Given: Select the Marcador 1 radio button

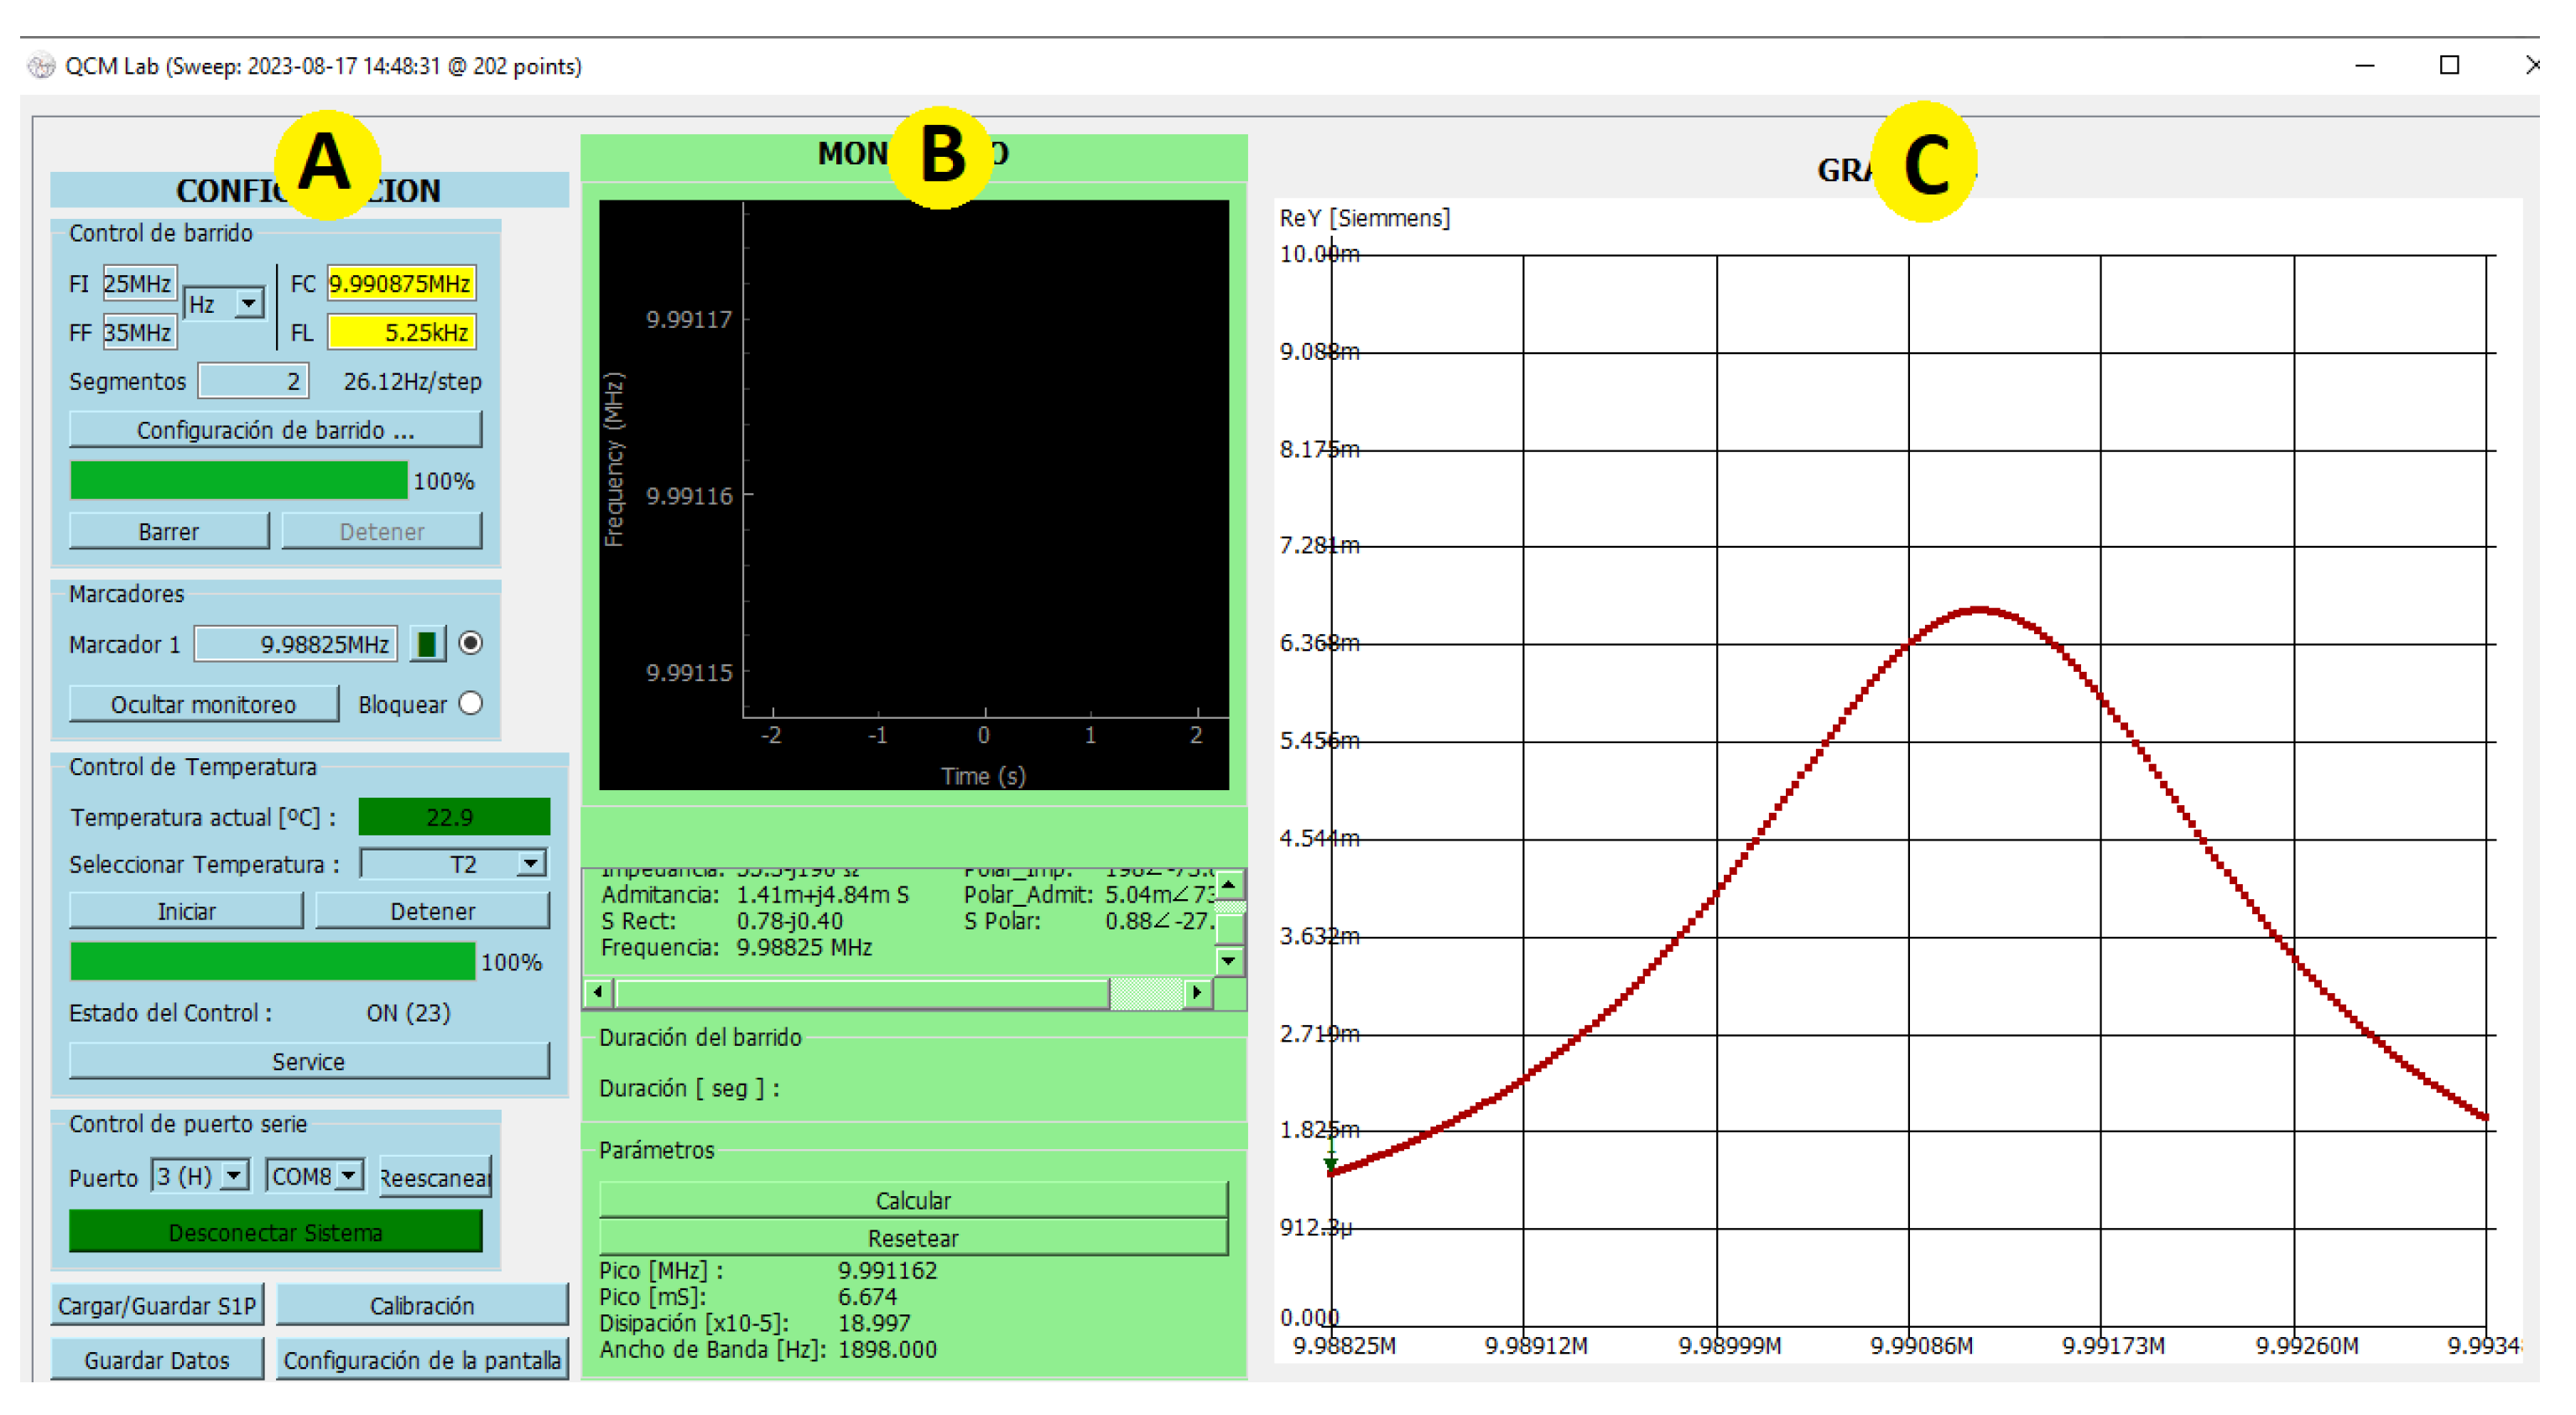Looking at the screenshot, I should click(x=471, y=643).
